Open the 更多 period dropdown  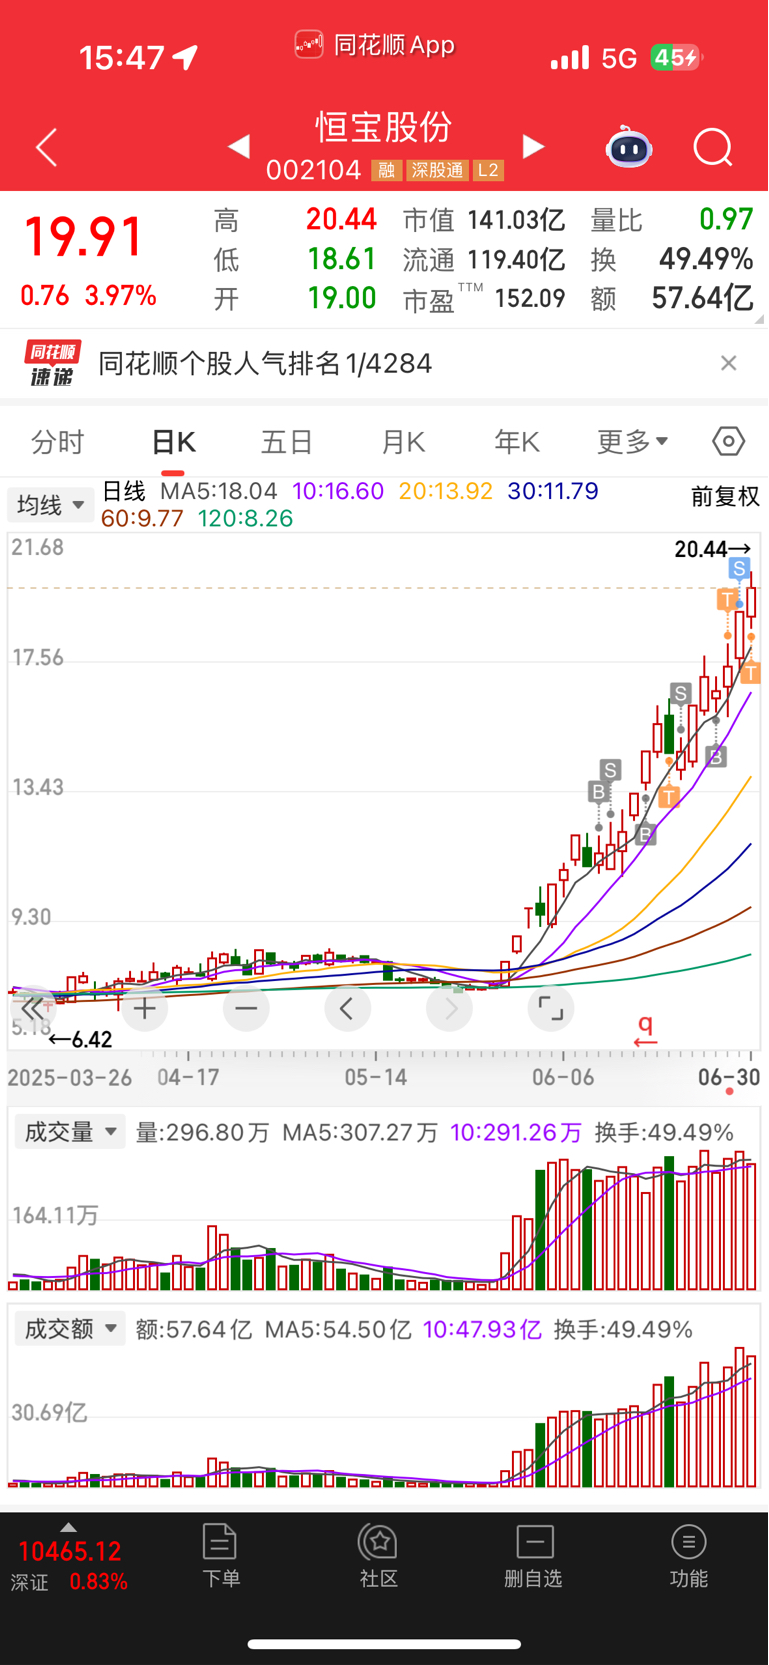[x=632, y=441]
